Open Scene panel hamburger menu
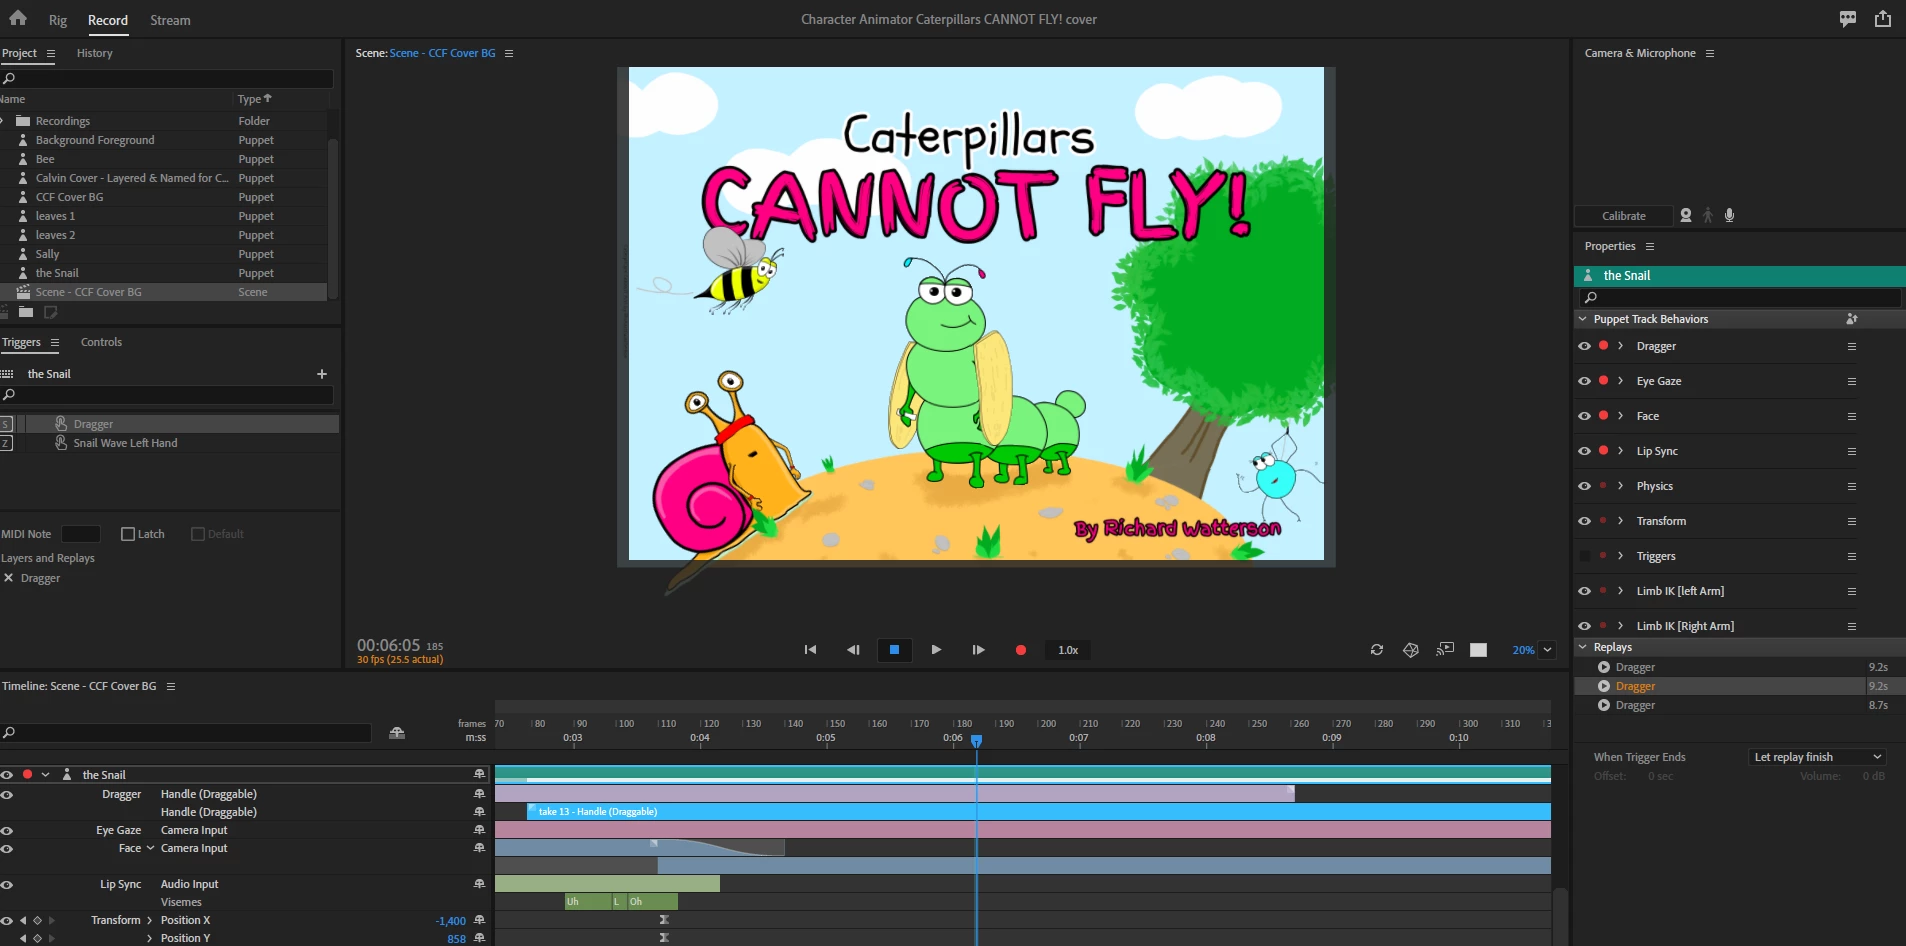The width and height of the screenshot is (1906, 946). [x=509, y=53]
